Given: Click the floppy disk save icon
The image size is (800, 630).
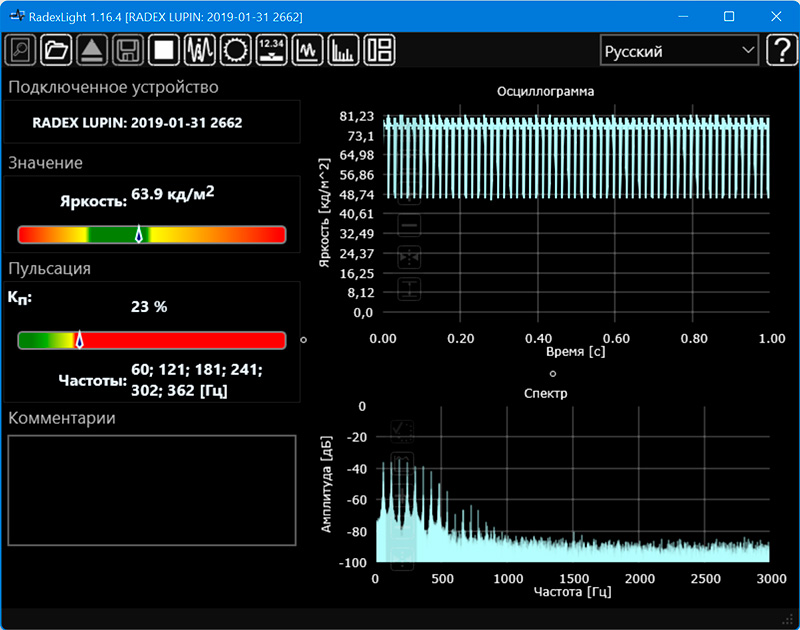Looking at the screenshot, I should coord(127,50).
